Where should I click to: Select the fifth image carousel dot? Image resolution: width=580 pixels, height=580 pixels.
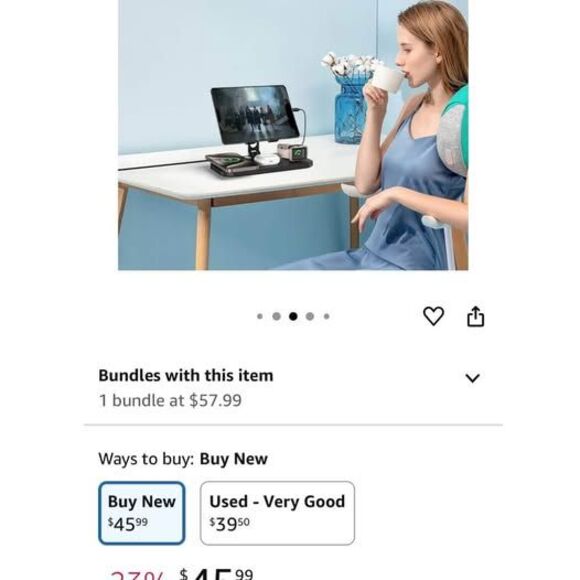(327, 316)
